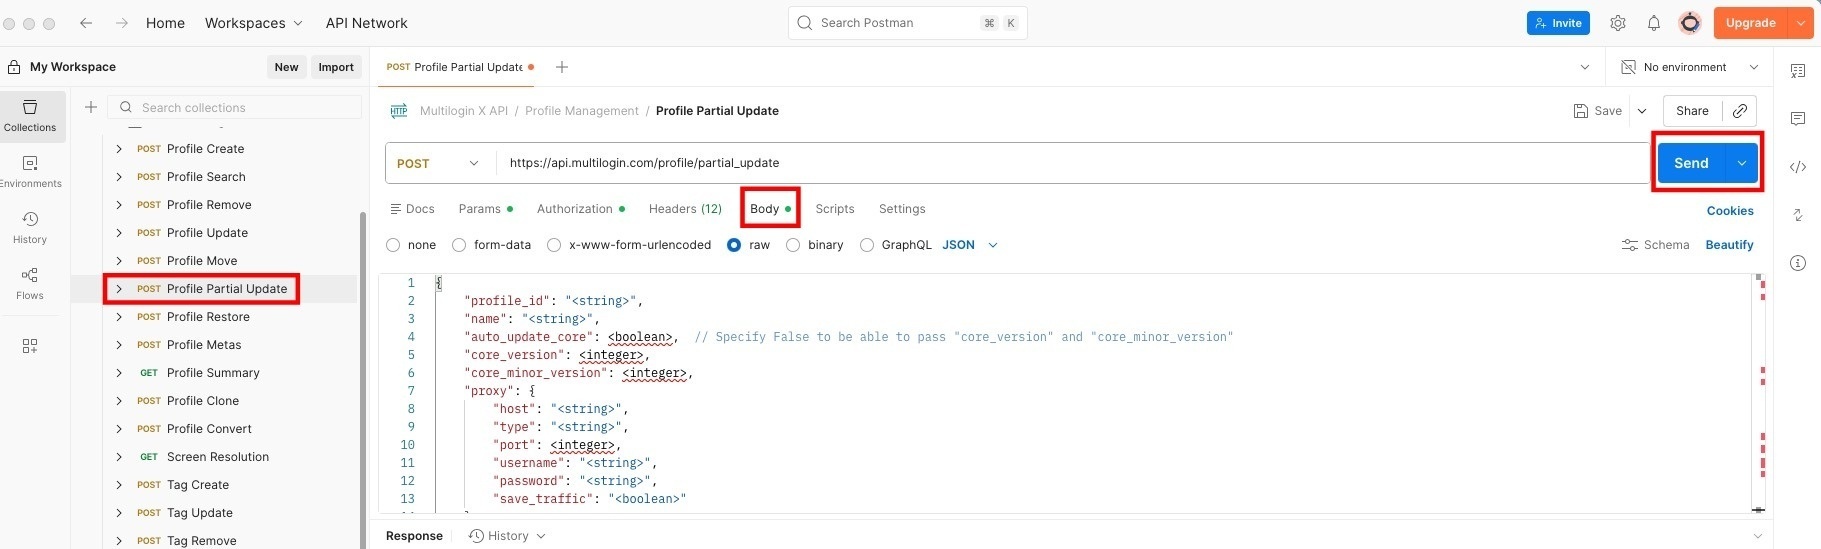Image resolution: width=1821 pixels, height=549 pixels.
Task: Go back with the left arrow
Action: (x=86, y=23)
